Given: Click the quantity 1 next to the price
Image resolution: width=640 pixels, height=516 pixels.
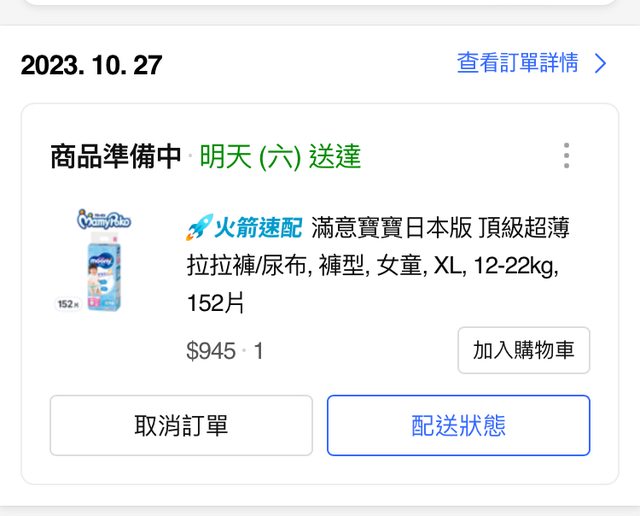Looking at the screenshot, I should pyautogui.click(x=258, y=351).
